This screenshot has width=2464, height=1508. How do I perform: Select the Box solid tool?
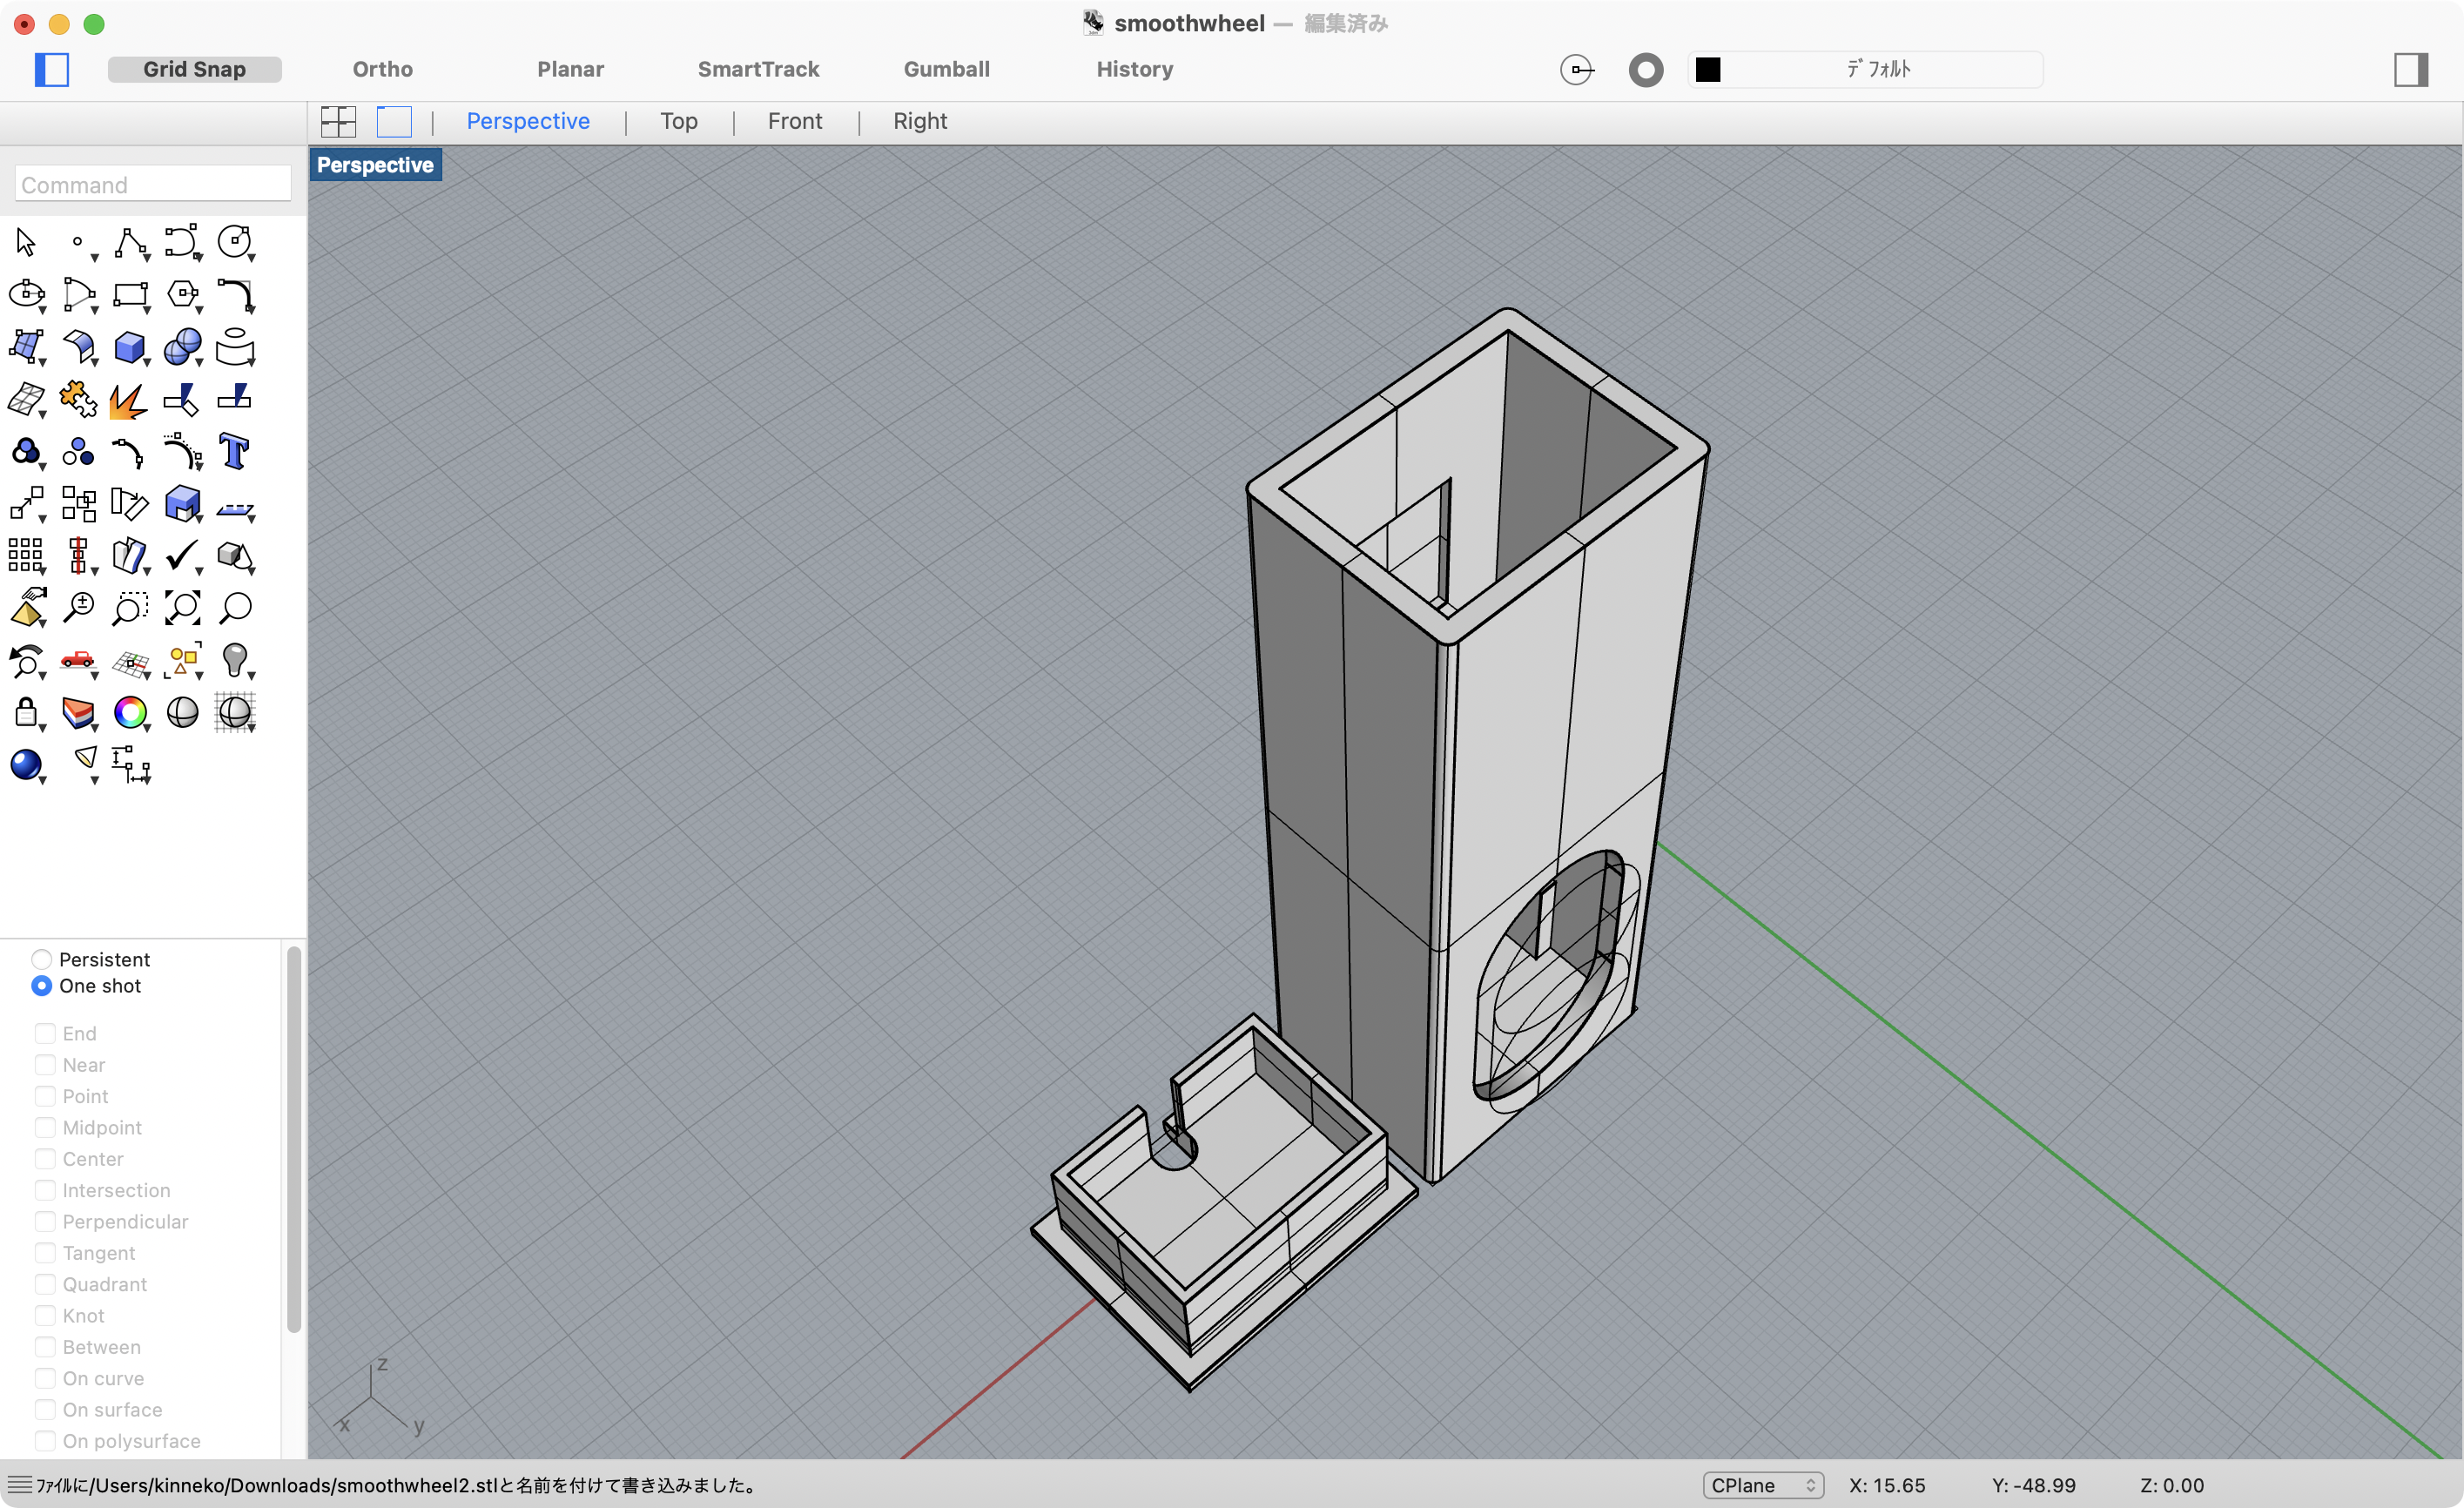[131, 347]
